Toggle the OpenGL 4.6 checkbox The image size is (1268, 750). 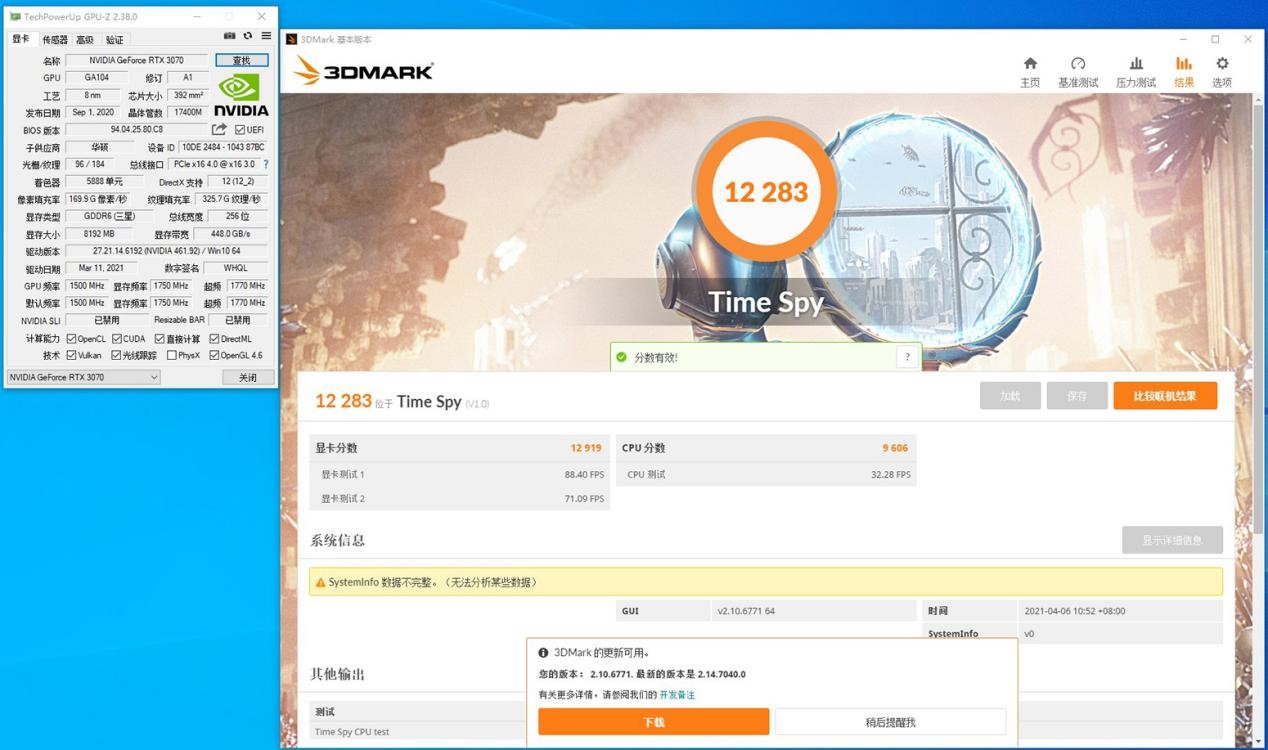[214, 355]
